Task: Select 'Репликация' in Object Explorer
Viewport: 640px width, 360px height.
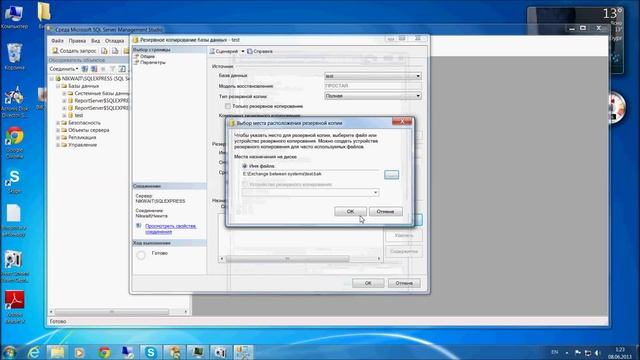Action: 82,138
